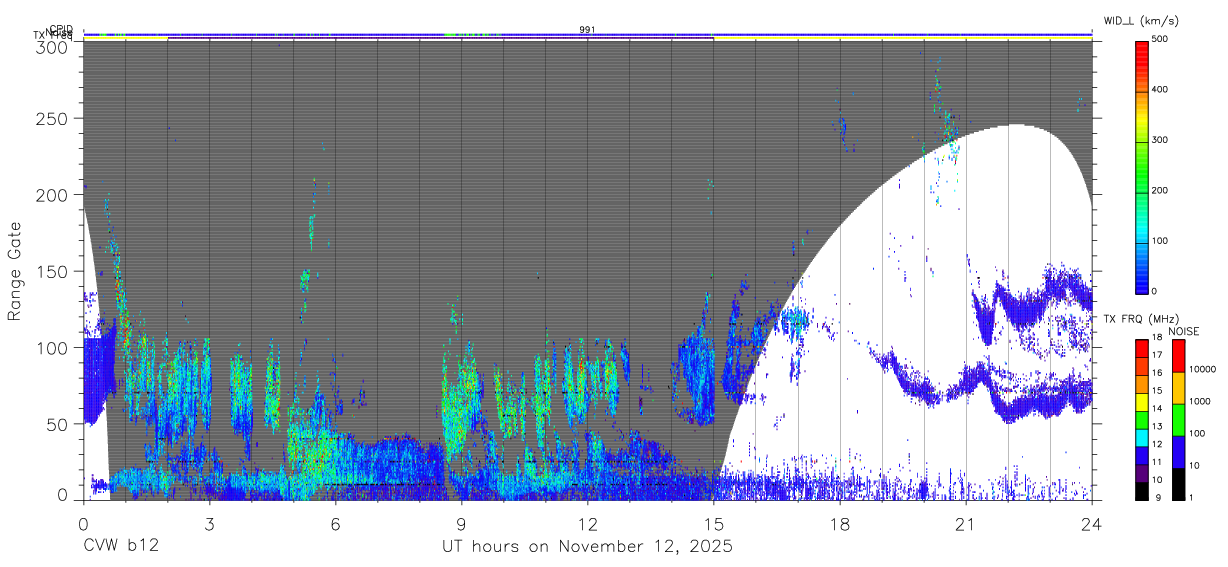Select the yellow segment of TX FRQ bar
Image resolution: width=1228 pixels, height=567 pixels.
click(1142, 402)
